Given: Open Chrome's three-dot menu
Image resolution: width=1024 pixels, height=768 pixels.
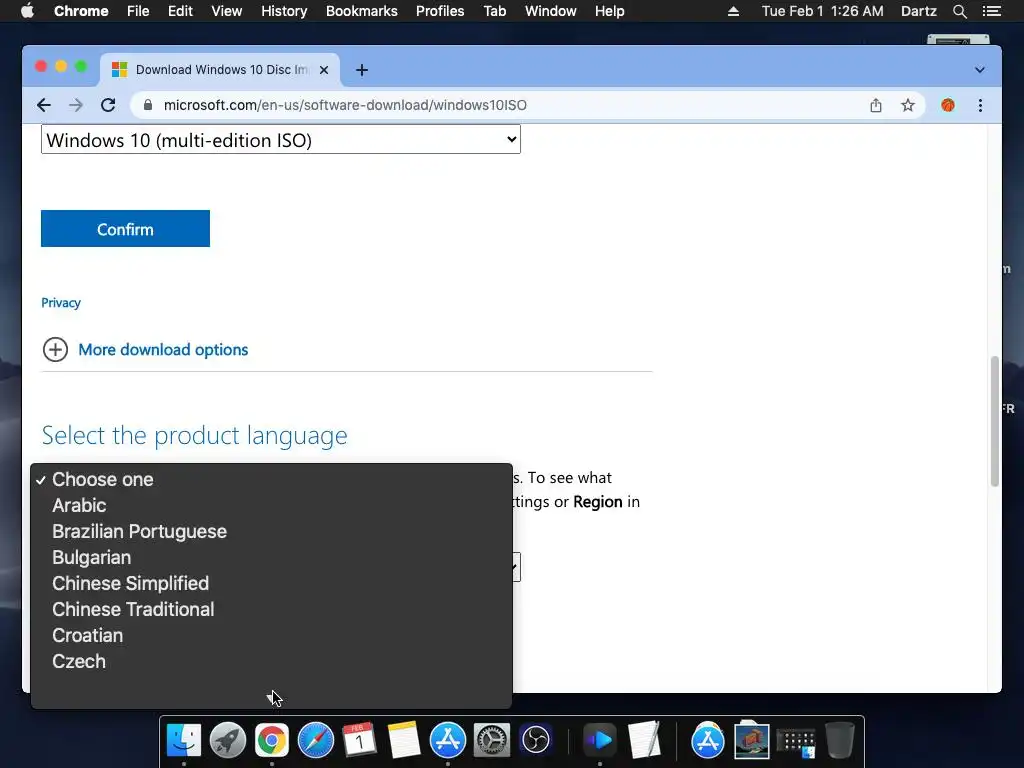Looking at the screenshot, I should pyautogui.click(x=980, y=105).
